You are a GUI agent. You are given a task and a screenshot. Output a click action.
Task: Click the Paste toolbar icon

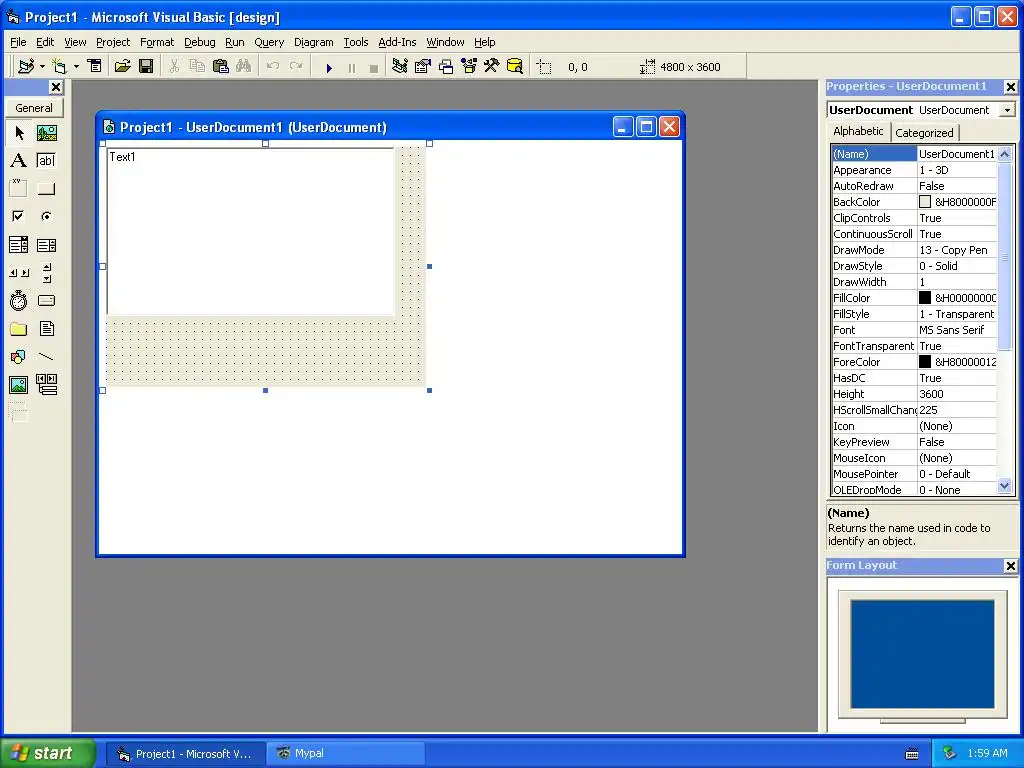coord(221,67)
